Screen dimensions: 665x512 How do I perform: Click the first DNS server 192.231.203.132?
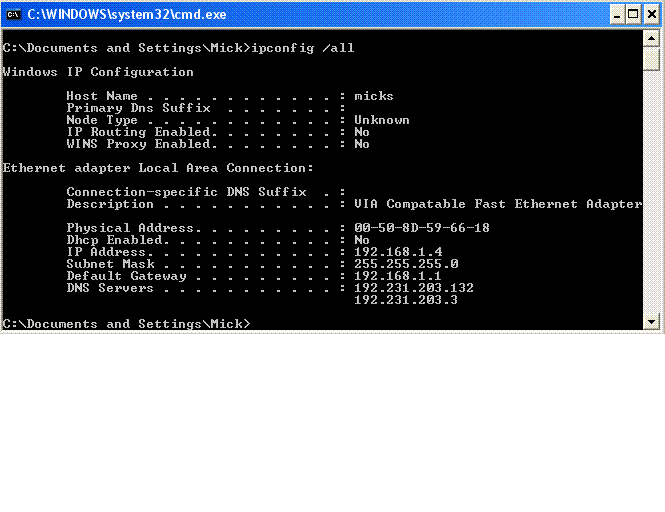tap(414, 288)
